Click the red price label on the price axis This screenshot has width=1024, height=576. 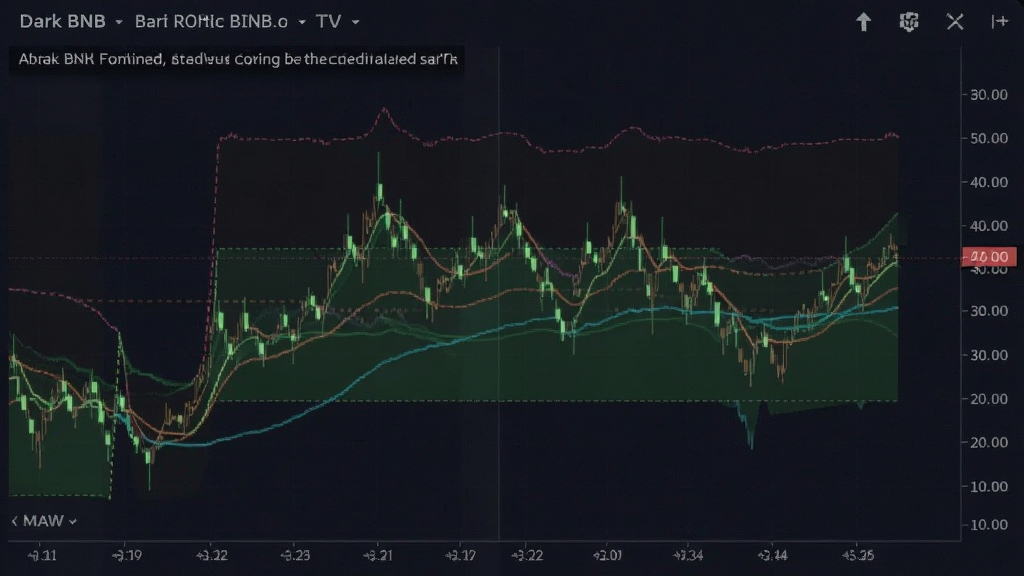tap(989, 257)
